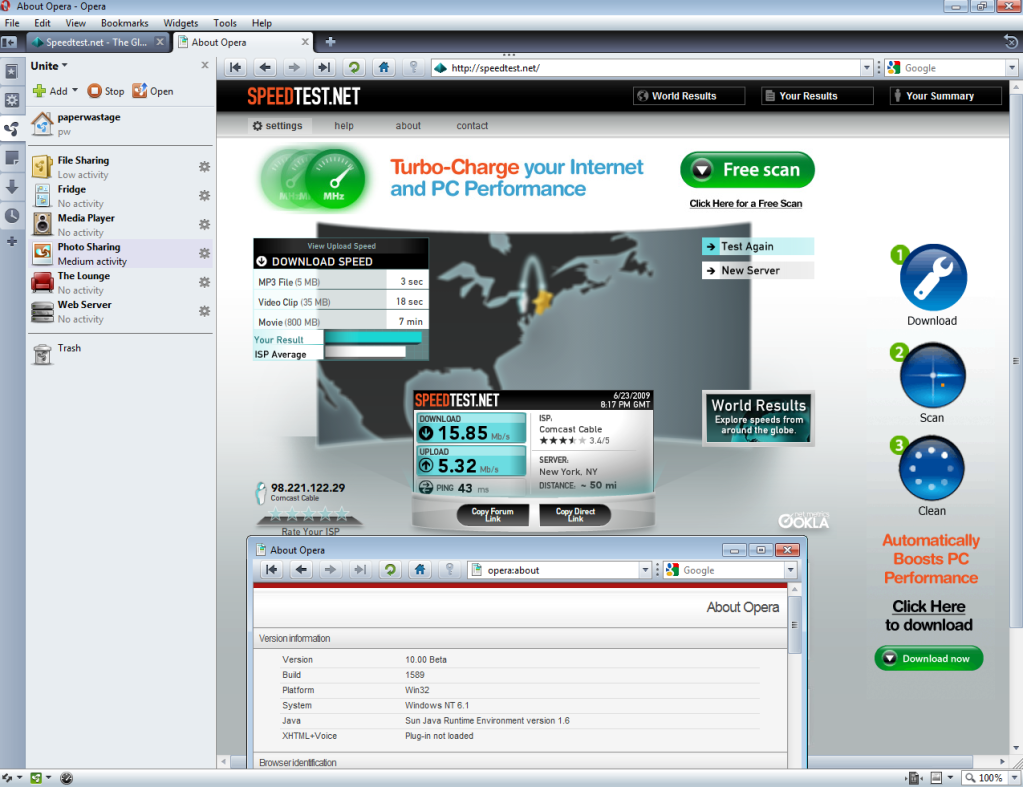This screenshot has height=787, width=1023.
Task: Click the Opera Link sync status bar icon
Action: point(7,778)
